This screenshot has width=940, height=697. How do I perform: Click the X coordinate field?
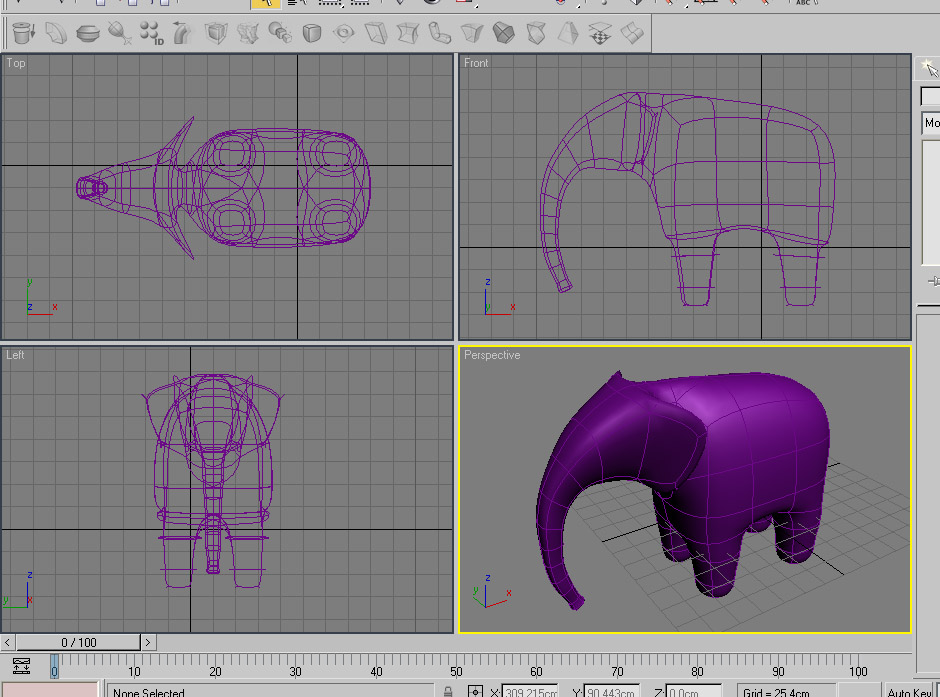[530, 692]
